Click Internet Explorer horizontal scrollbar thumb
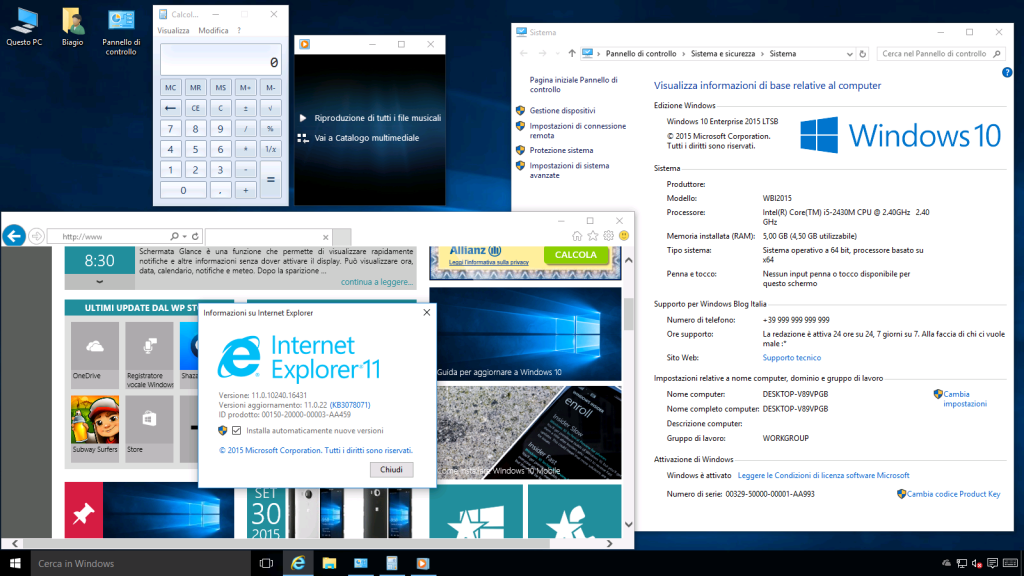 287,543
